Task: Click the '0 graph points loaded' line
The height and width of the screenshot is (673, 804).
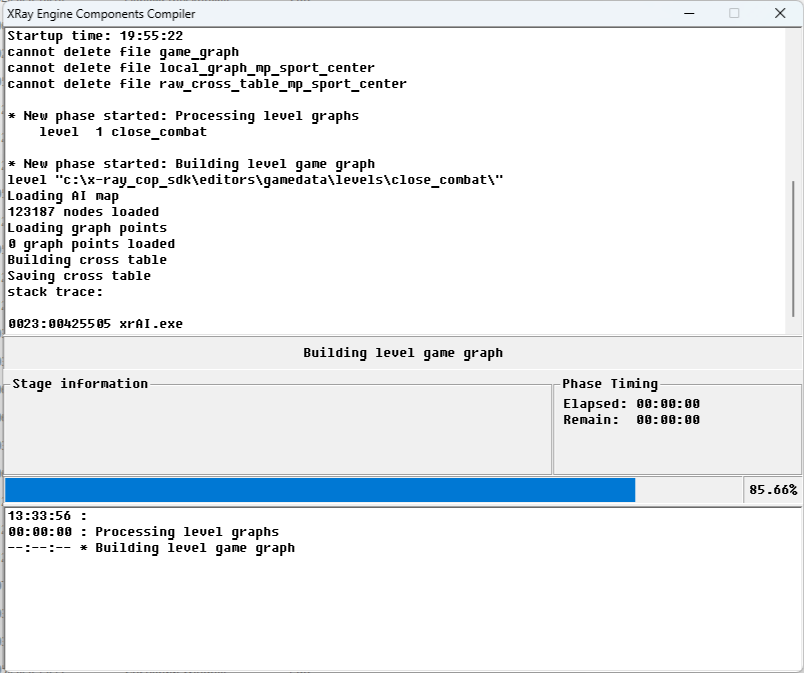Action: click(91, 244)
